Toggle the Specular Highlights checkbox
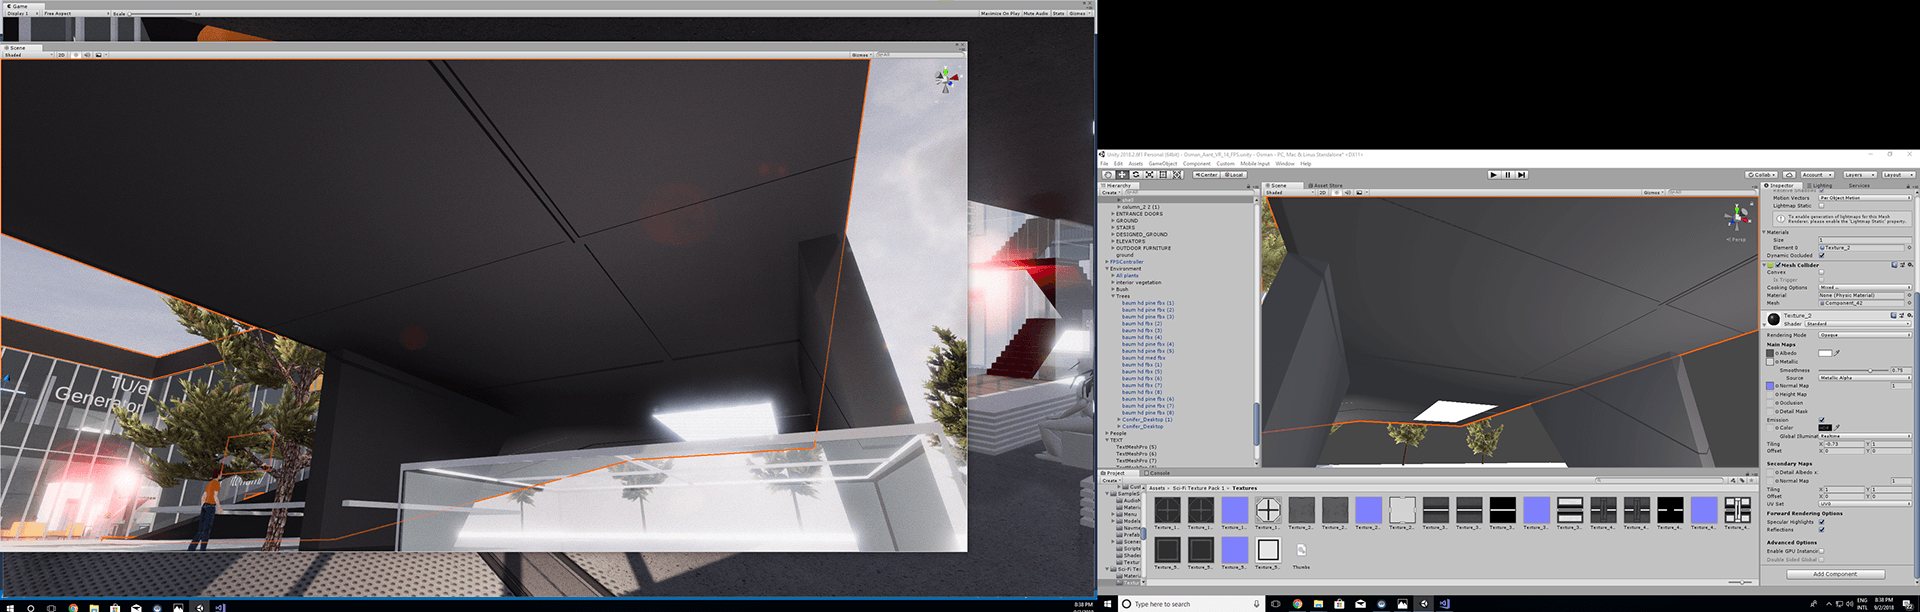Image resolution: width=1920 pixels, height=612 pixels. click(1821, 522)
